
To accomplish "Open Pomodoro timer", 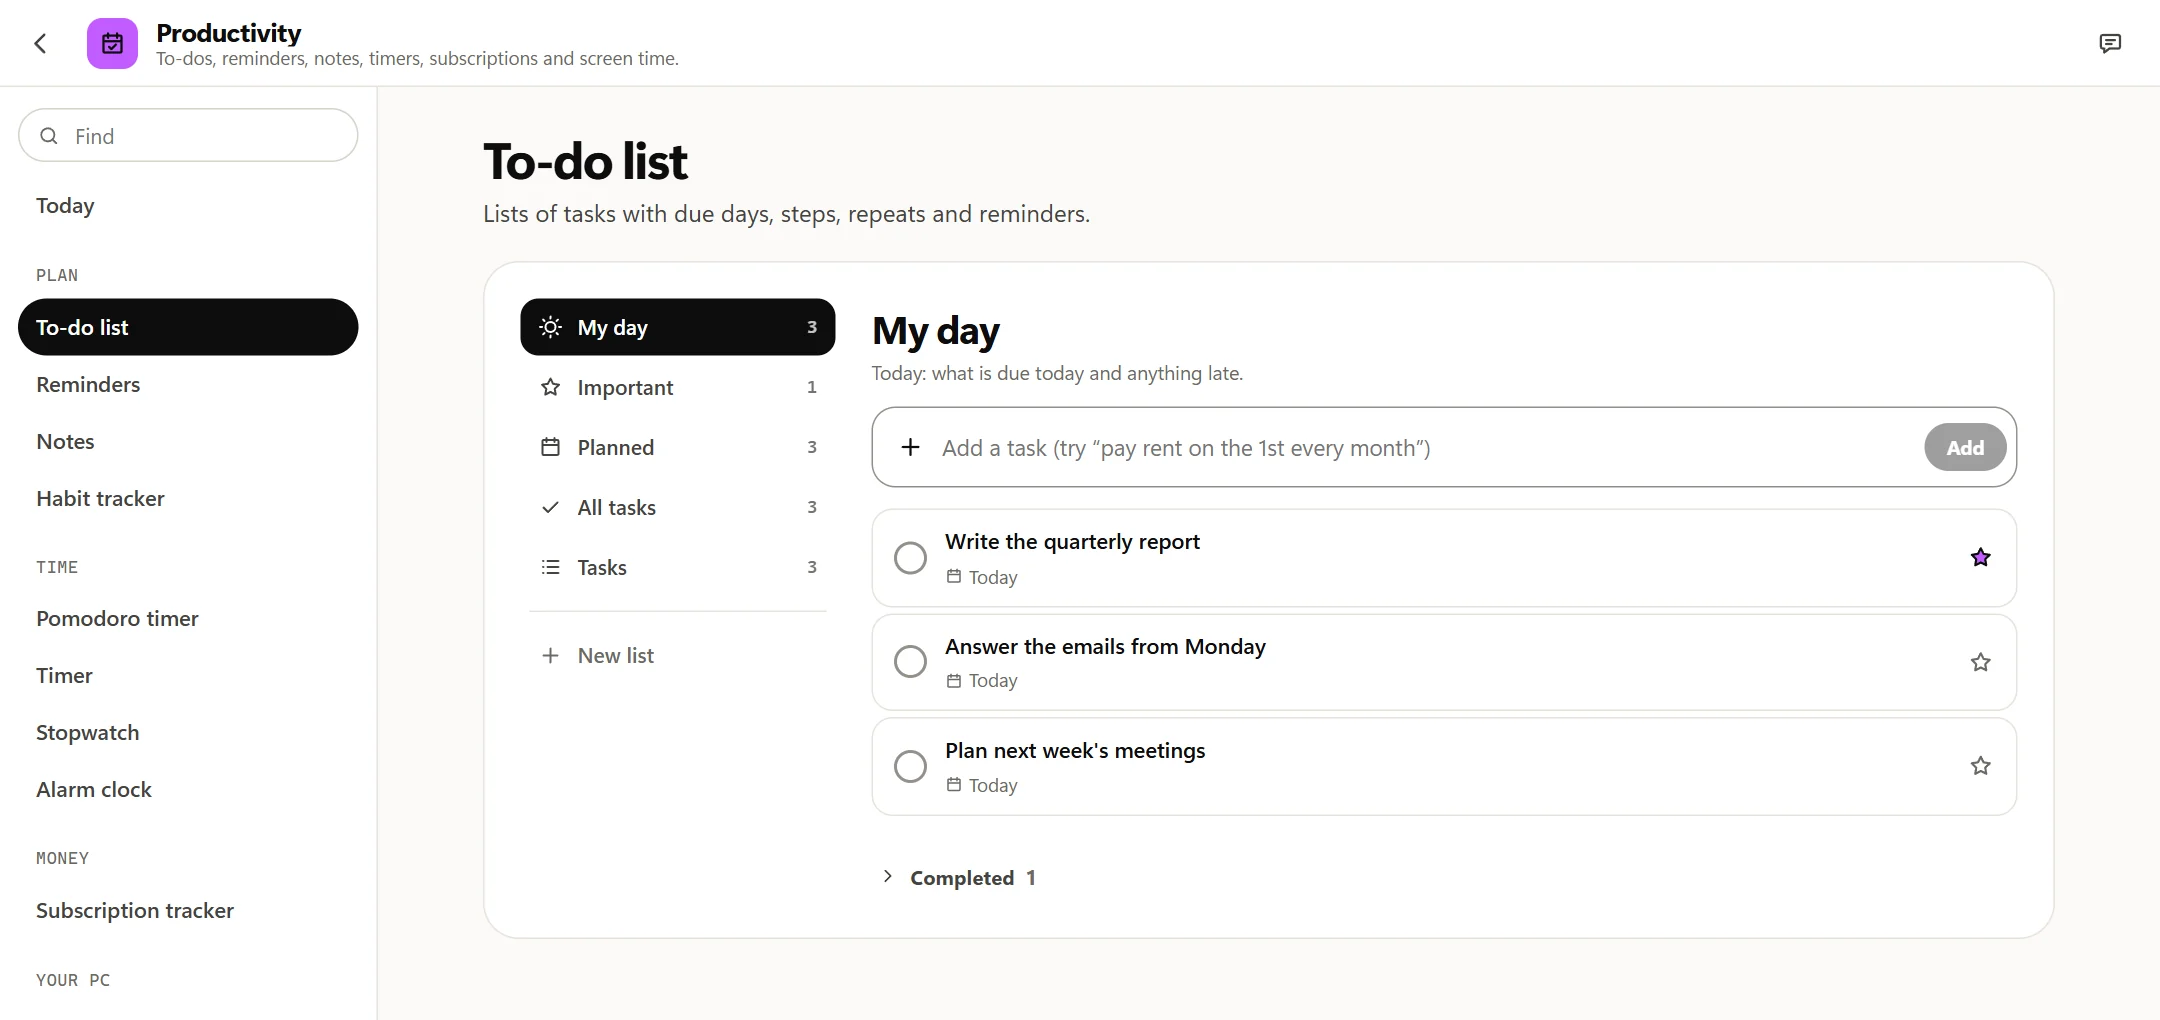I will click(188, 618).
